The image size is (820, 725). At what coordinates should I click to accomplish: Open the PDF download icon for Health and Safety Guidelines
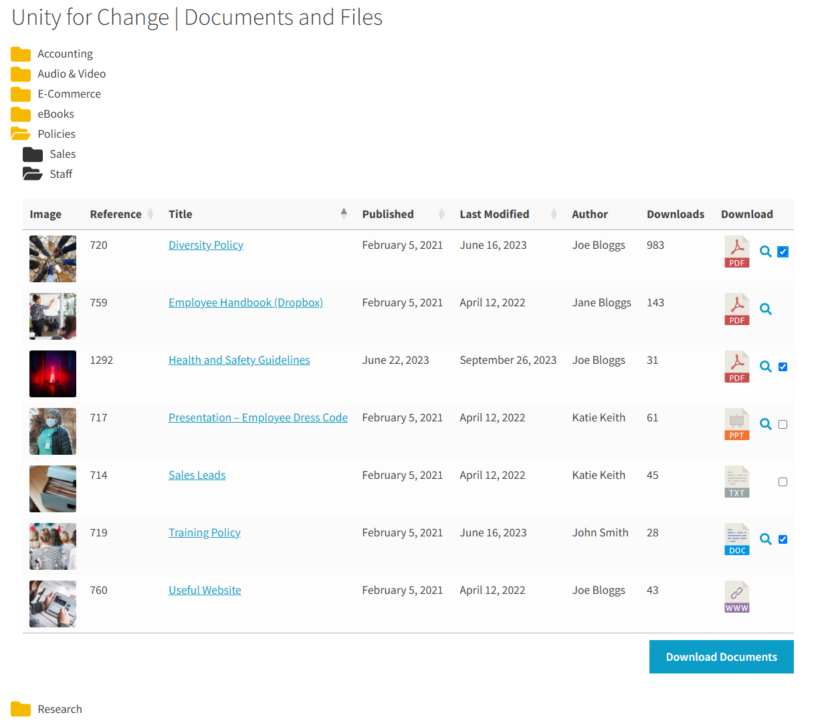736,367
